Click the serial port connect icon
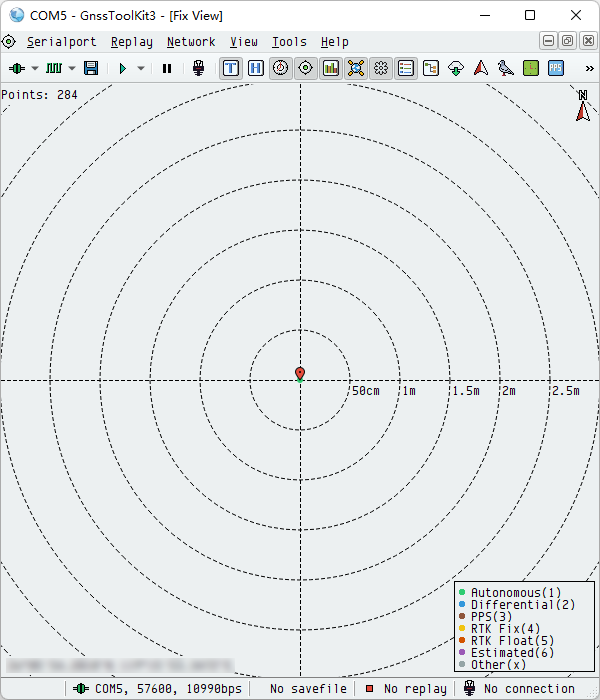This screenshot has height=700, width=600. coord(17,68)
